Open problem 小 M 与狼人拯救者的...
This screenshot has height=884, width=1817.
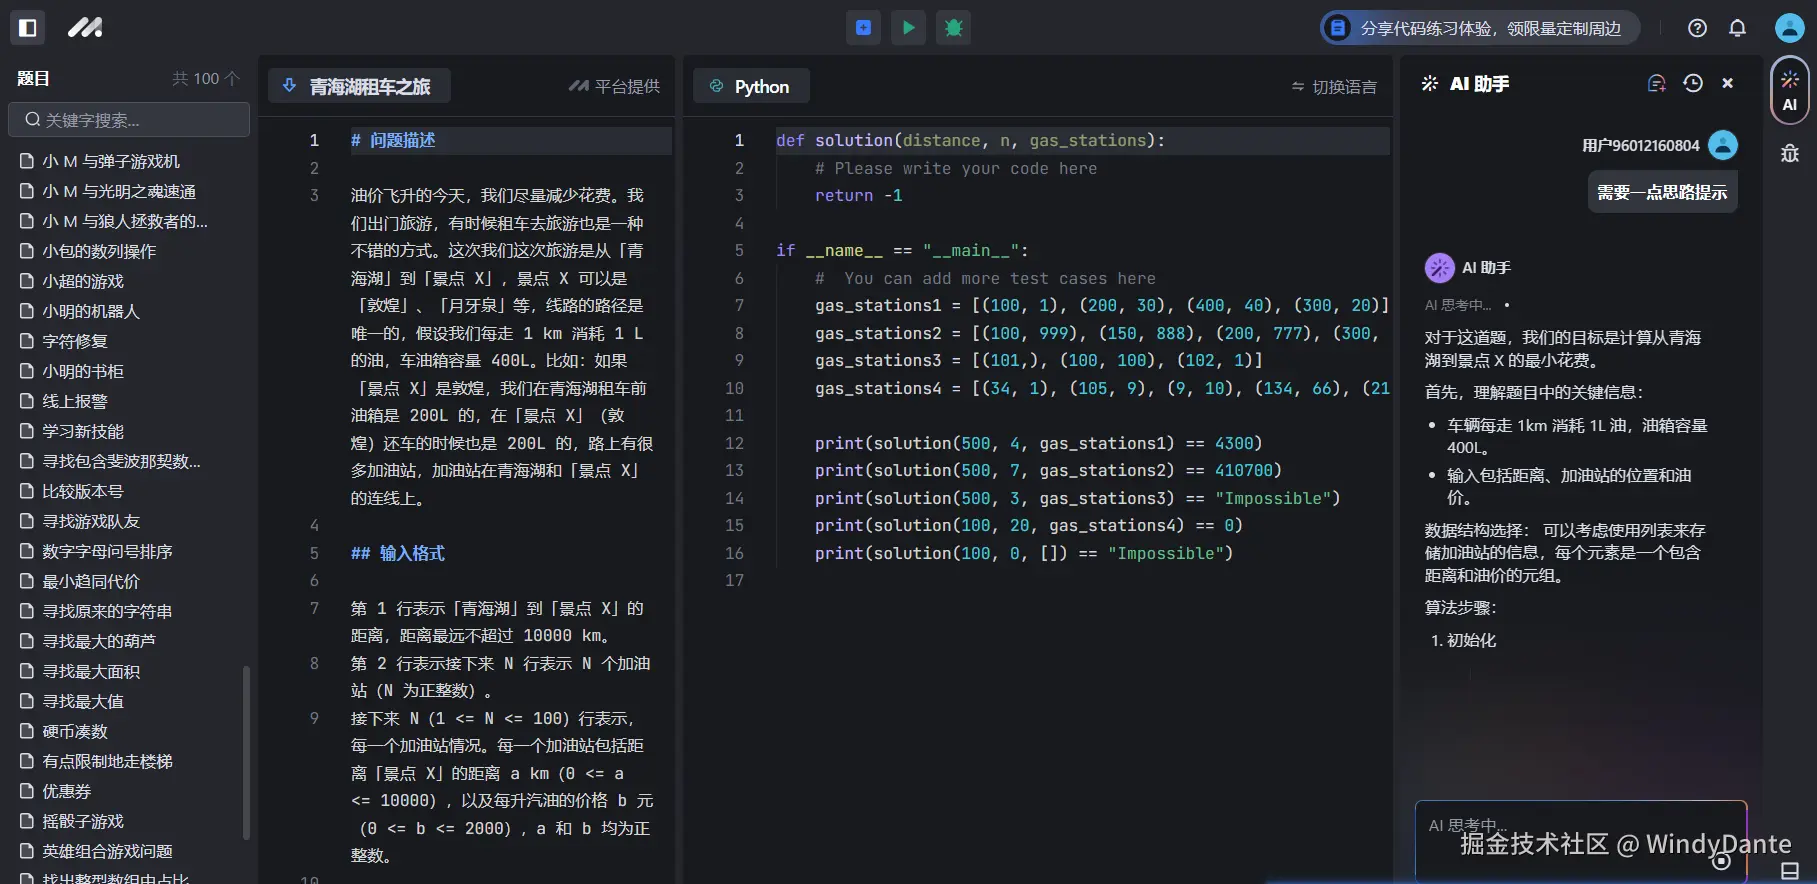tap(124, 221)
